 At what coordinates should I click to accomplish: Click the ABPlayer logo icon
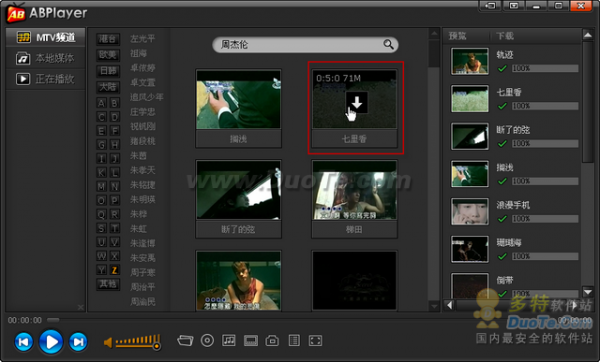coord(16,13)
